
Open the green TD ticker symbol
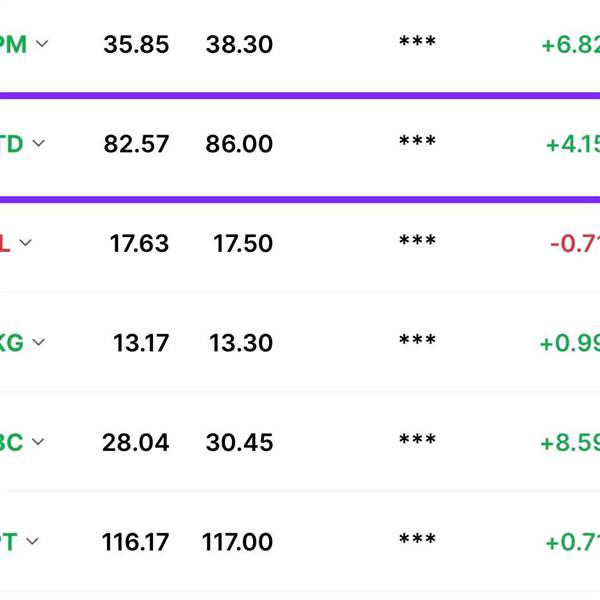(11, 144)
